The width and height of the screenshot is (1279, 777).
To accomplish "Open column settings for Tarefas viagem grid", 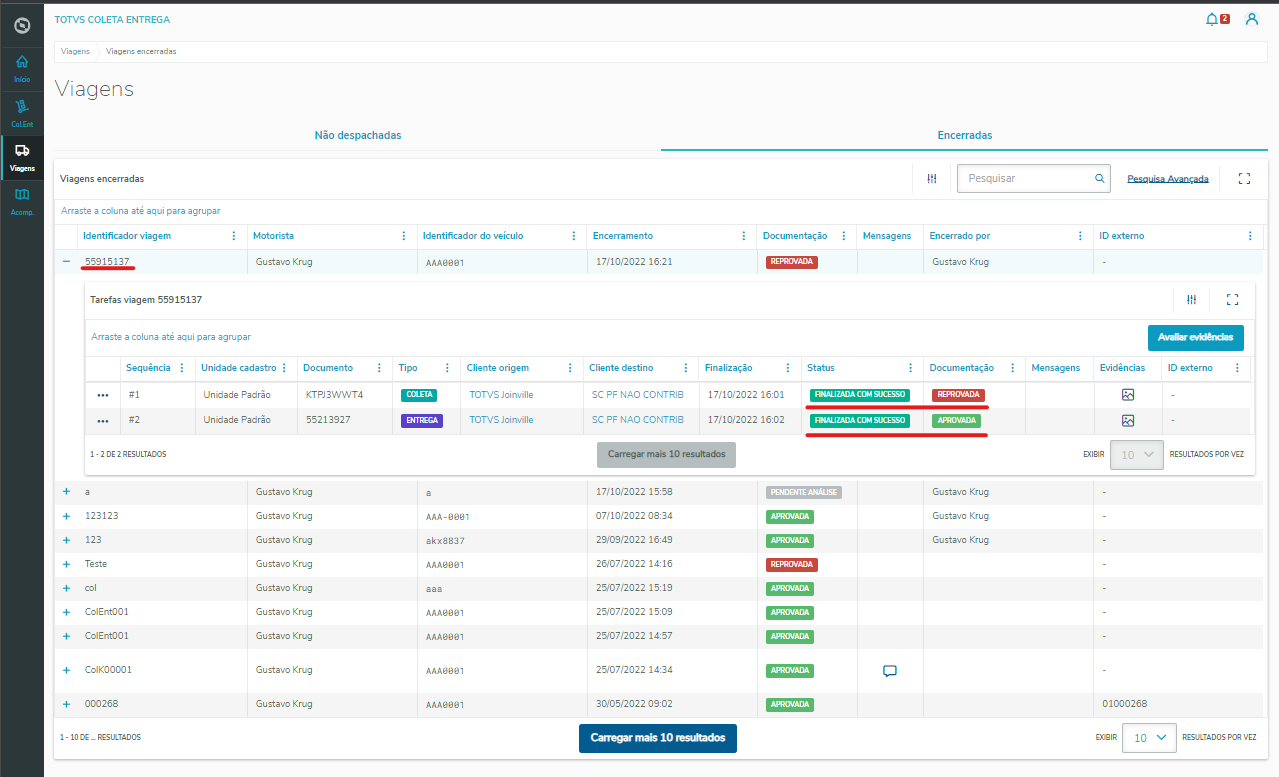I will (1191, 299).
